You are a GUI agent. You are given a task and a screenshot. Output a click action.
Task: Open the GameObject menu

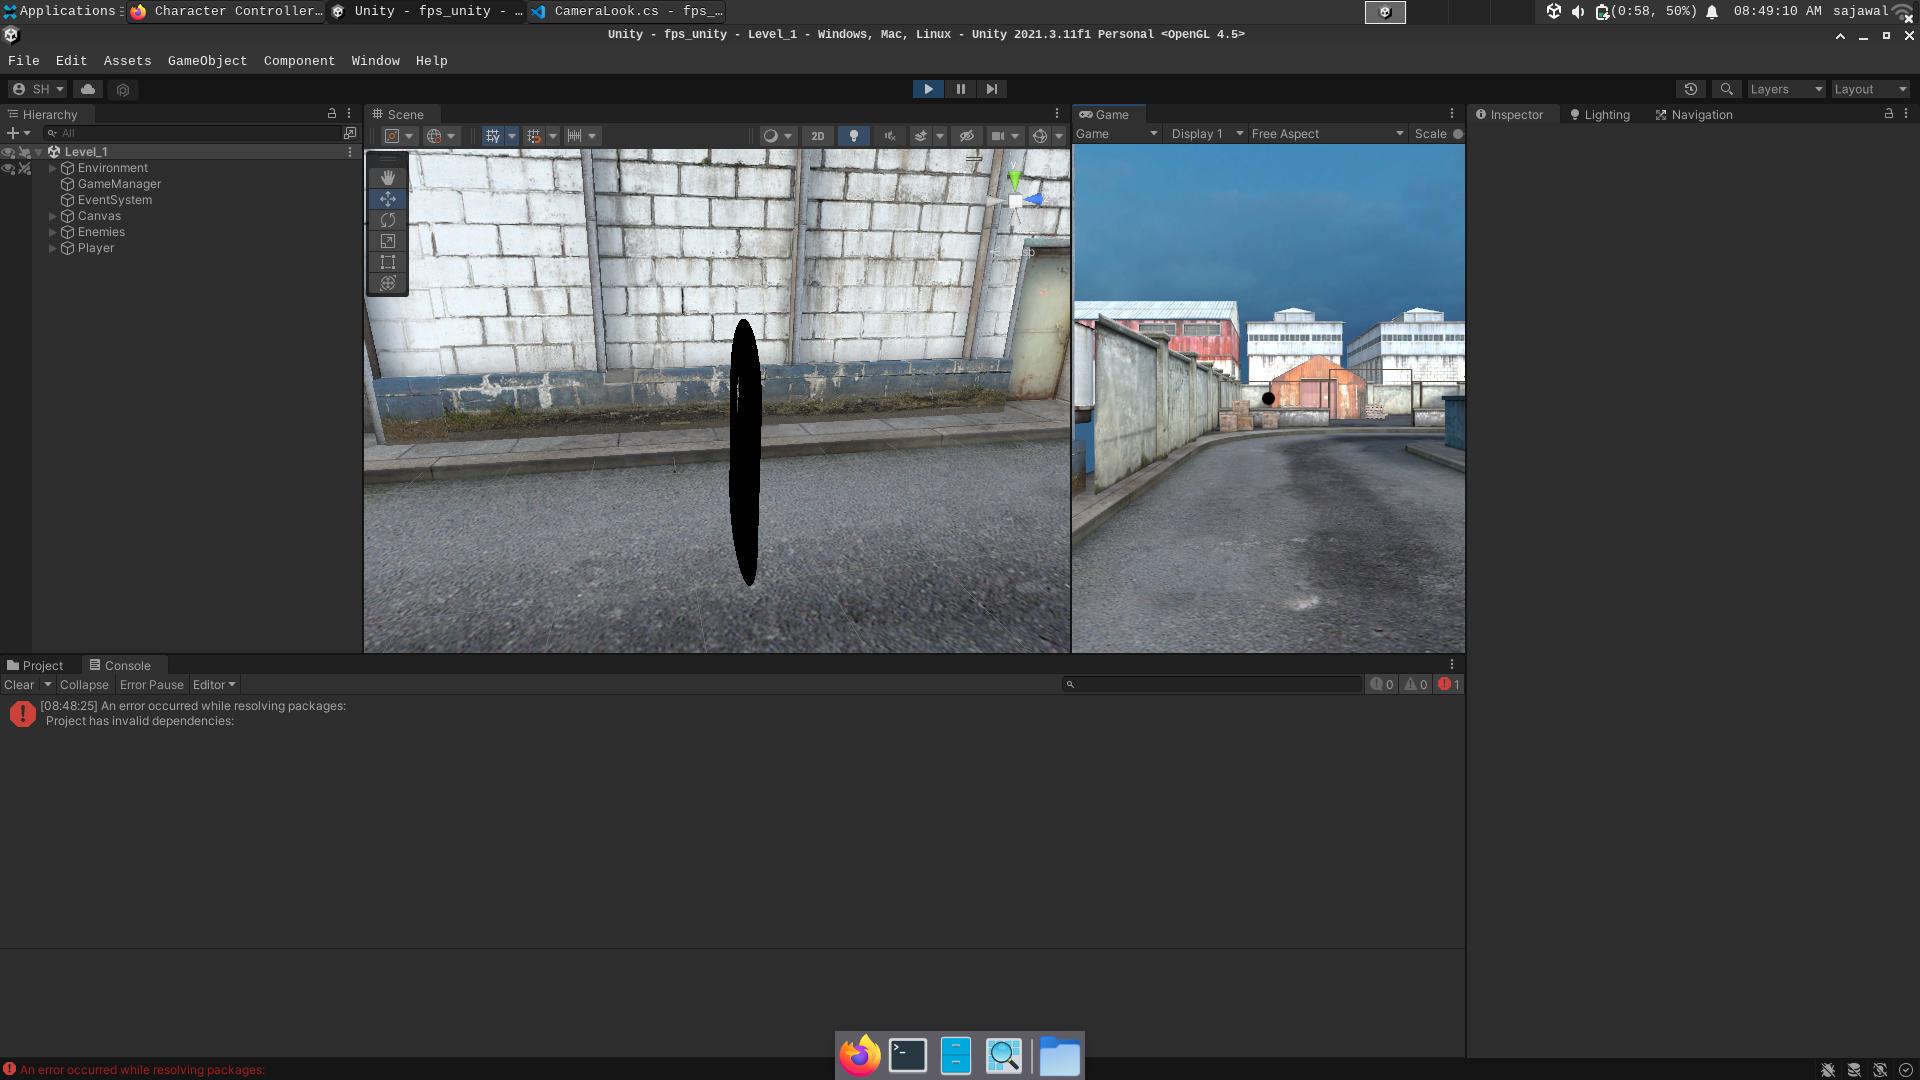207,61
